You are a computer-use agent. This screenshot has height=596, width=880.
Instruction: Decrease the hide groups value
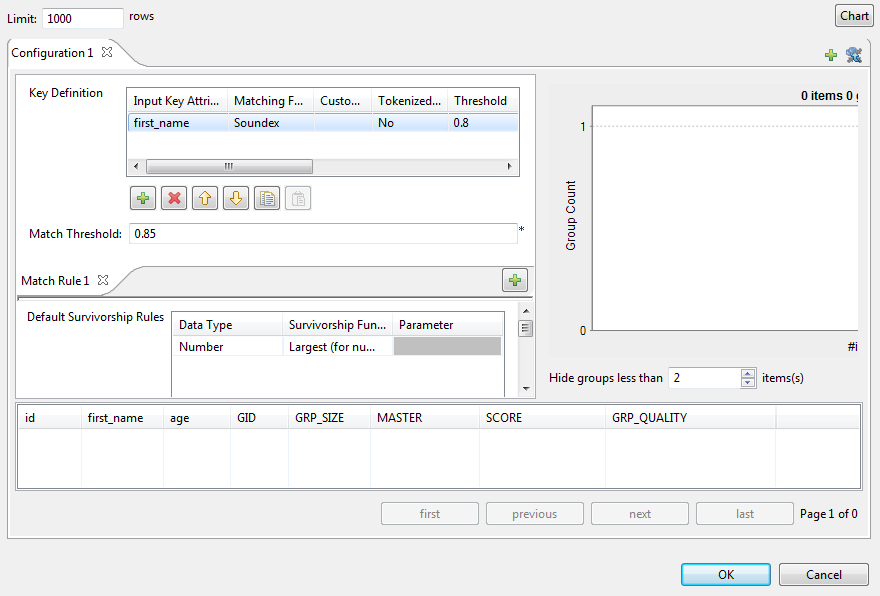[x=748, y=383]
